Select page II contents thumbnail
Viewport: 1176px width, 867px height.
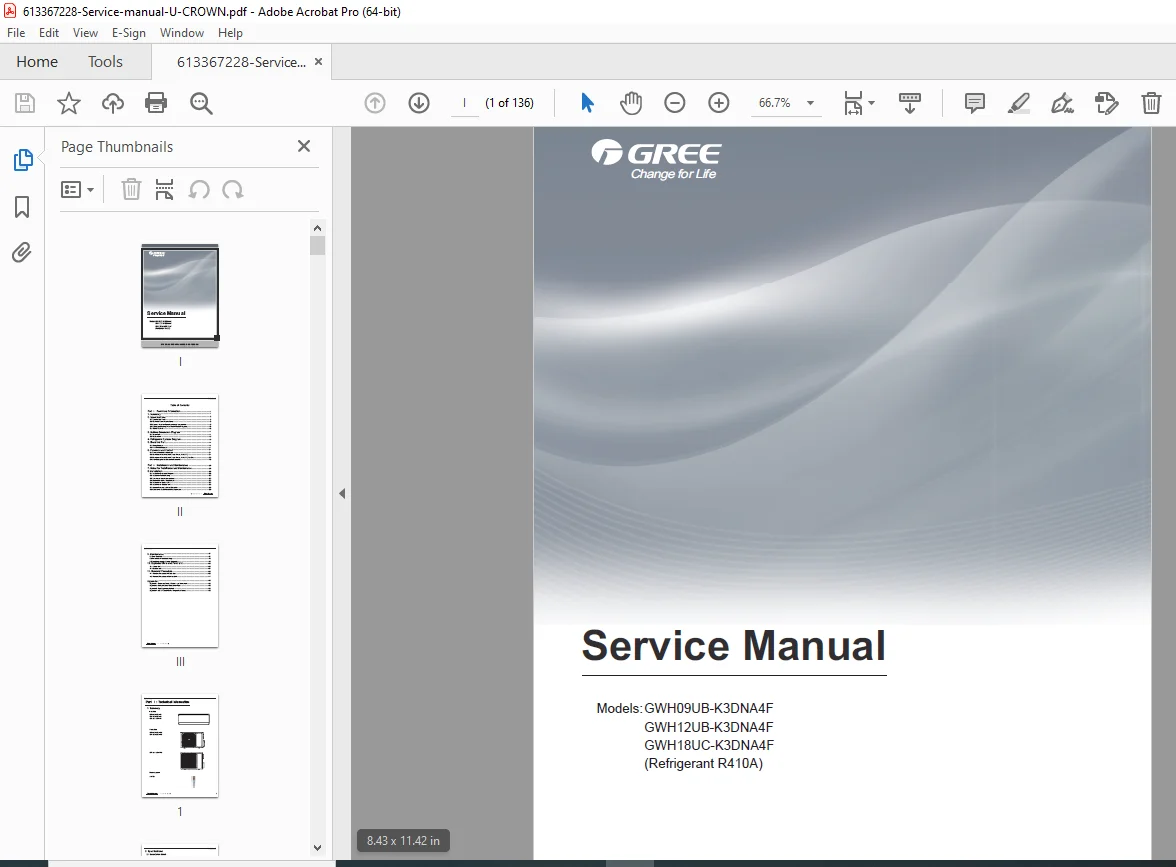(180, 446)
